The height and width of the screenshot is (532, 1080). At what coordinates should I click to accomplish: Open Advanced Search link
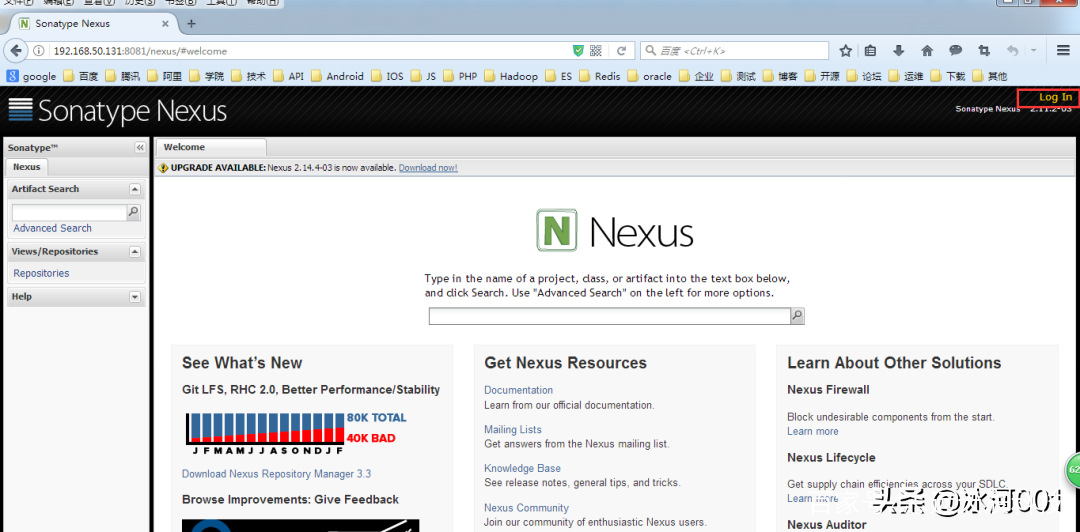52,228
